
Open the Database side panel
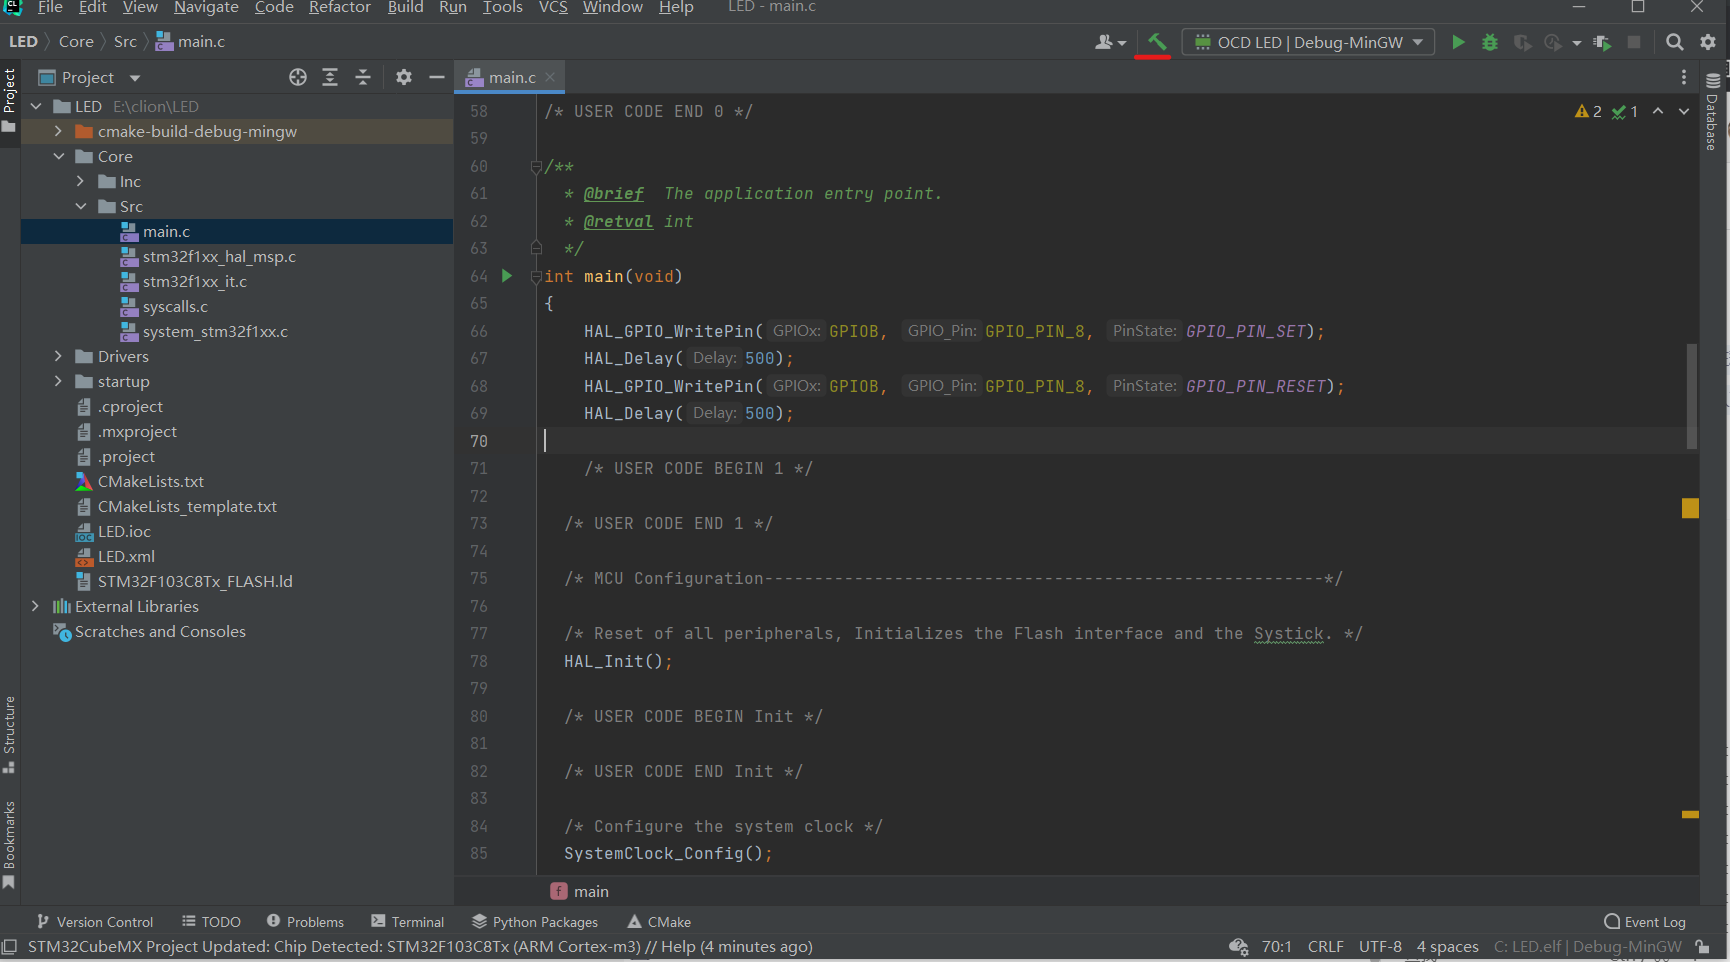point(1713,110)
